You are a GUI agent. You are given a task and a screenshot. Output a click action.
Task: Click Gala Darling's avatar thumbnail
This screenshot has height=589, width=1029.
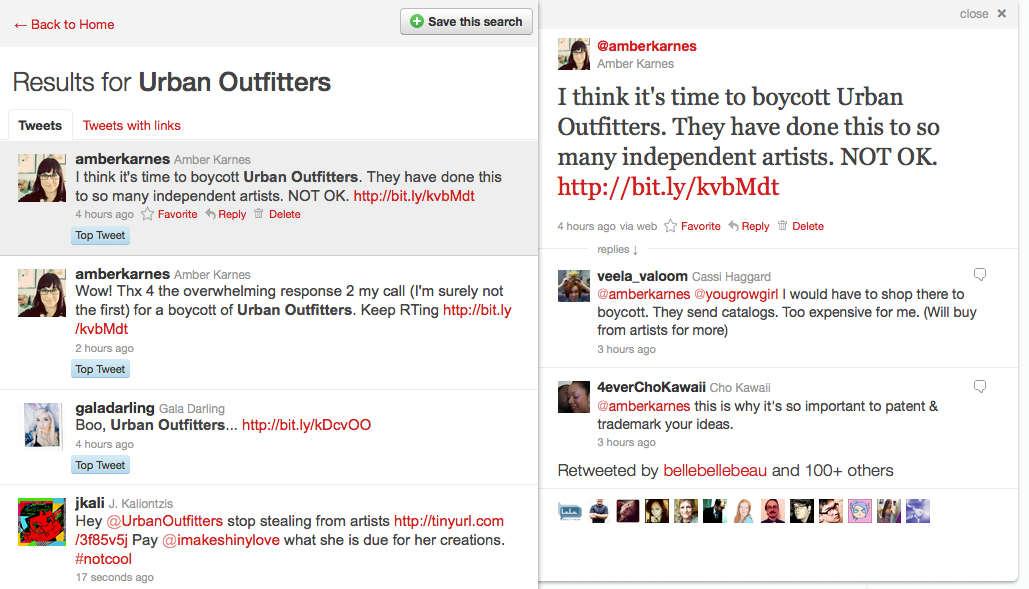click(43, 425)
